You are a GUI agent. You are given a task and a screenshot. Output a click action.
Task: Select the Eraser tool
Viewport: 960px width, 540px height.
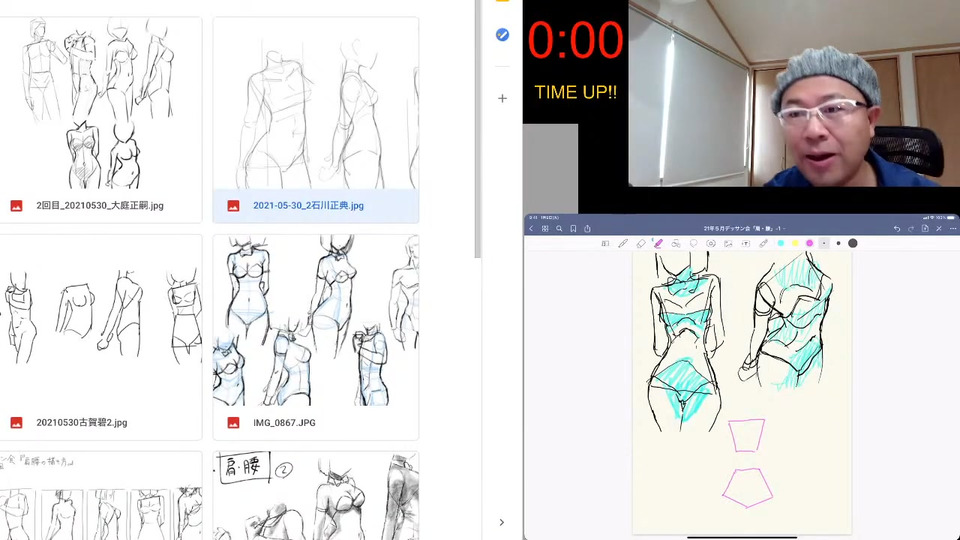tap(640, 243)
